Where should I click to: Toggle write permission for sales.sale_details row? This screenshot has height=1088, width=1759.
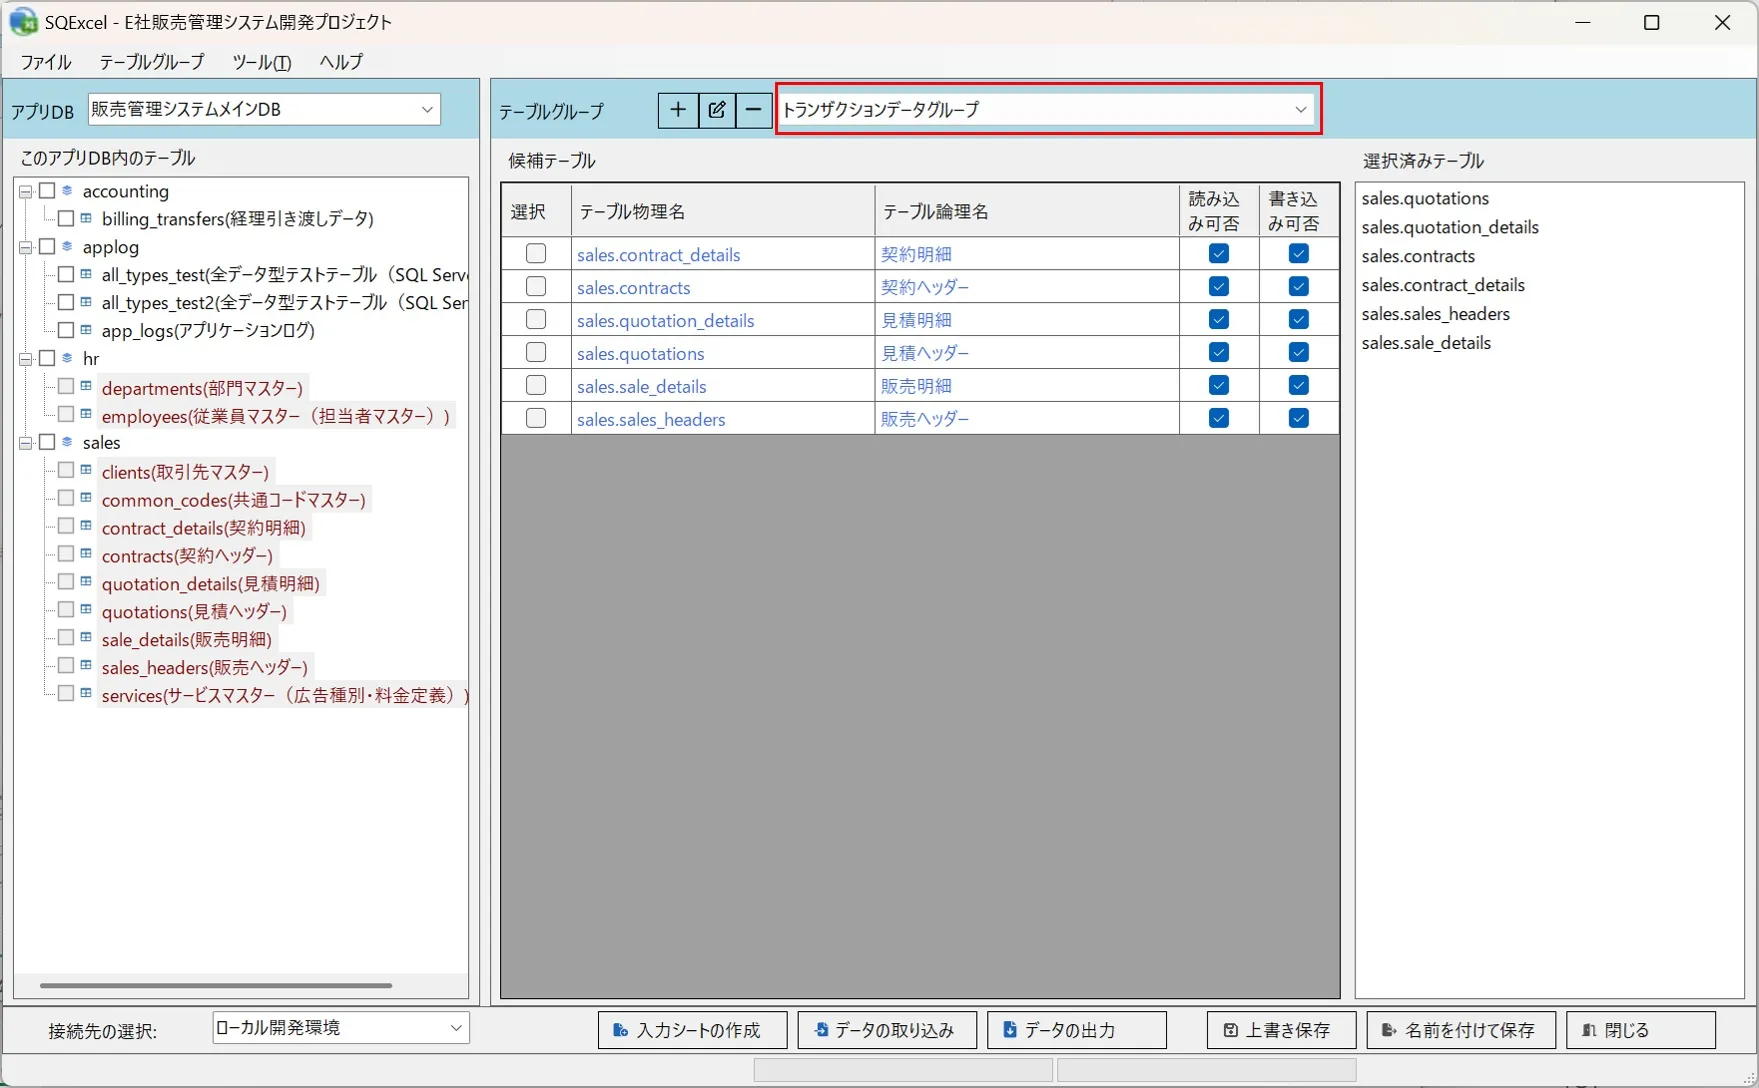(x=1298, y=385)
